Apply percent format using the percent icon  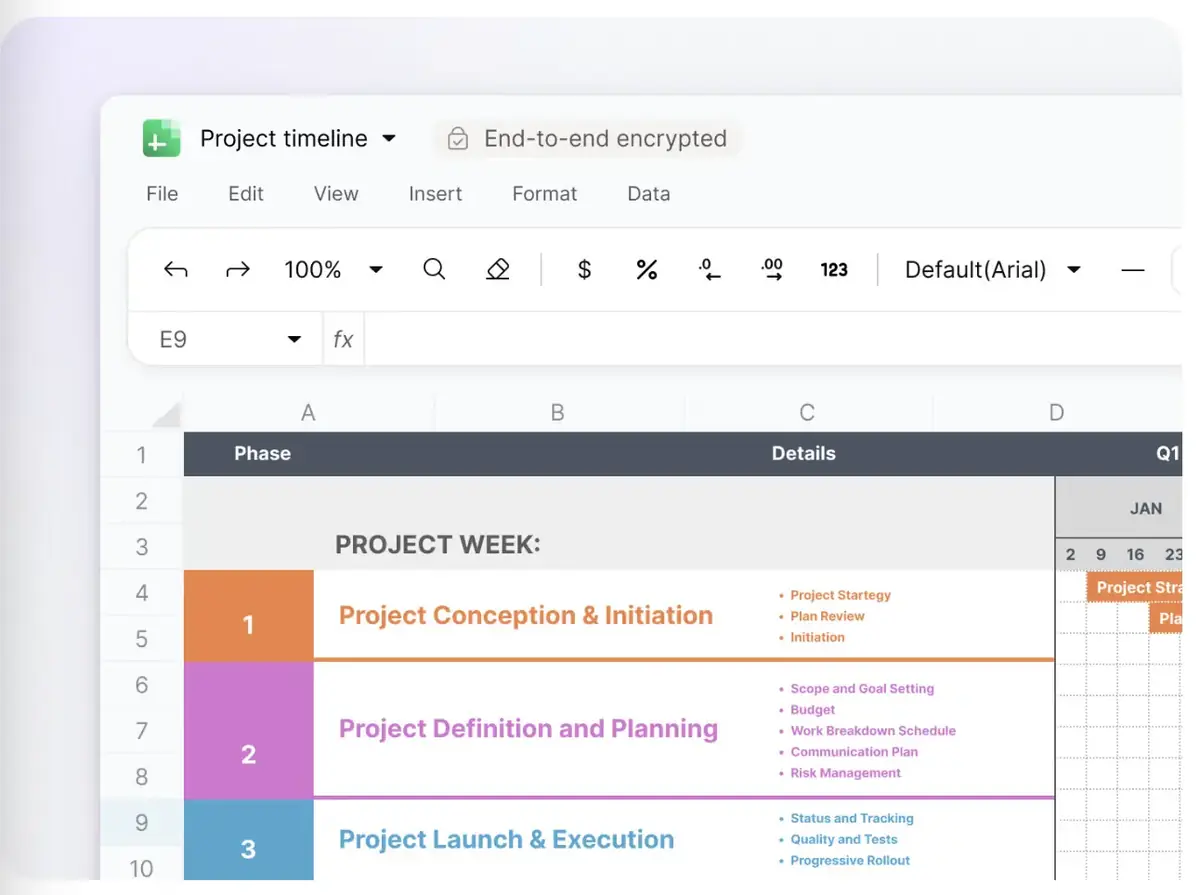647,269
